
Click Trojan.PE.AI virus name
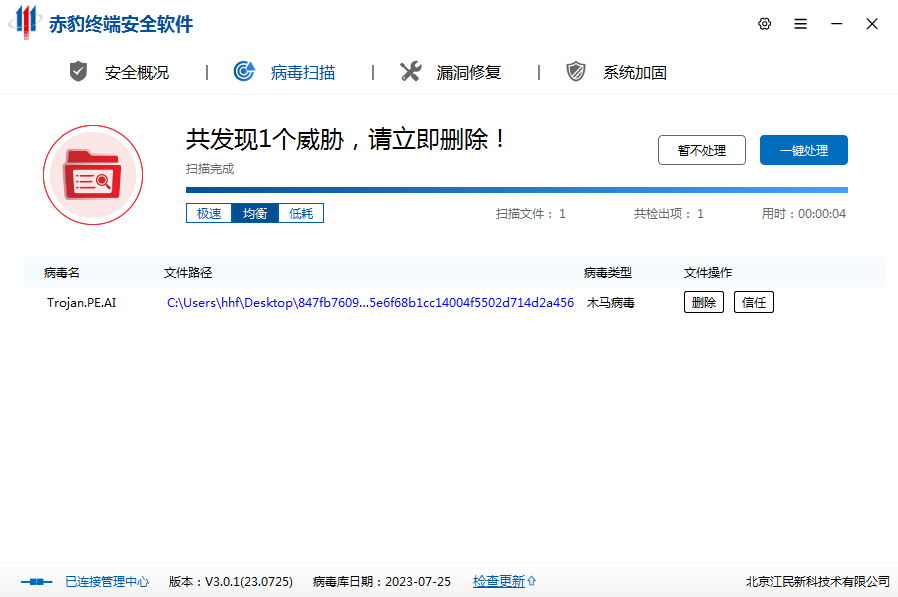[x=81, y=303]
